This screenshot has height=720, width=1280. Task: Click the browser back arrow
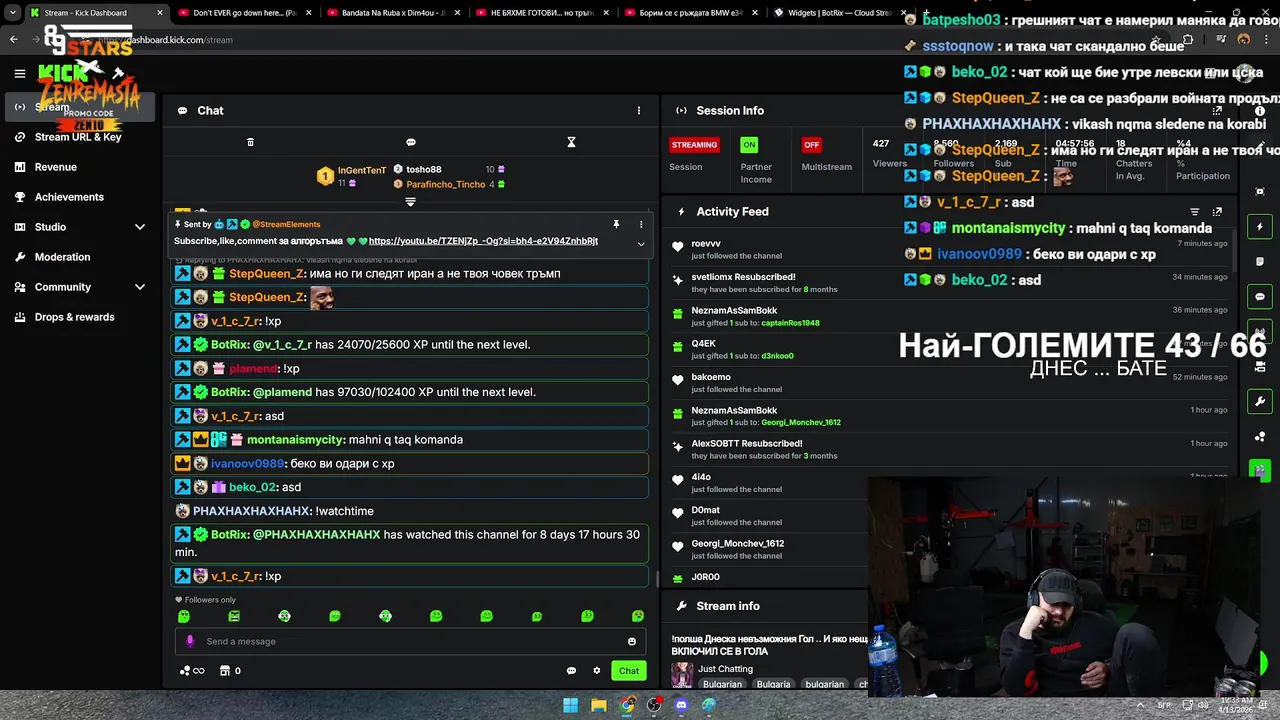tap(14, 40)
